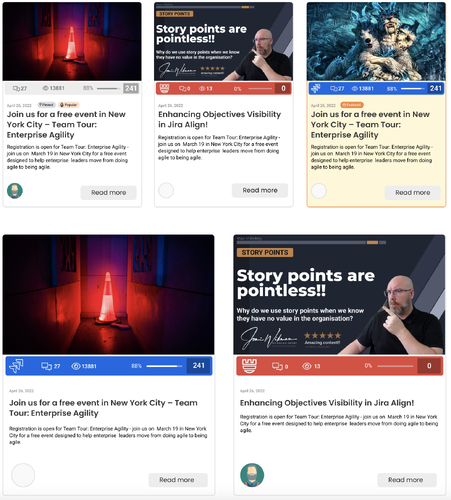Click the large Jira-style icon on bottom-left blue bar

[x=16, y=366]
